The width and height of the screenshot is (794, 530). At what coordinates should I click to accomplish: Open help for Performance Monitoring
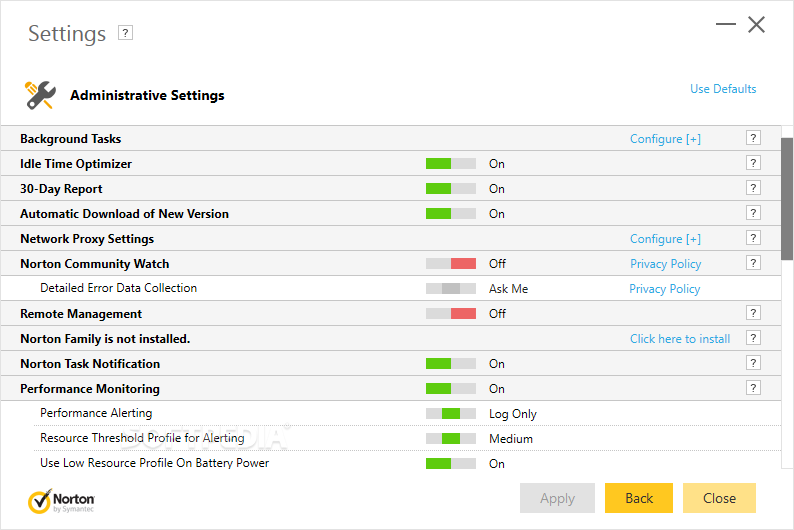pyautogui.click(x=753, y=388)
